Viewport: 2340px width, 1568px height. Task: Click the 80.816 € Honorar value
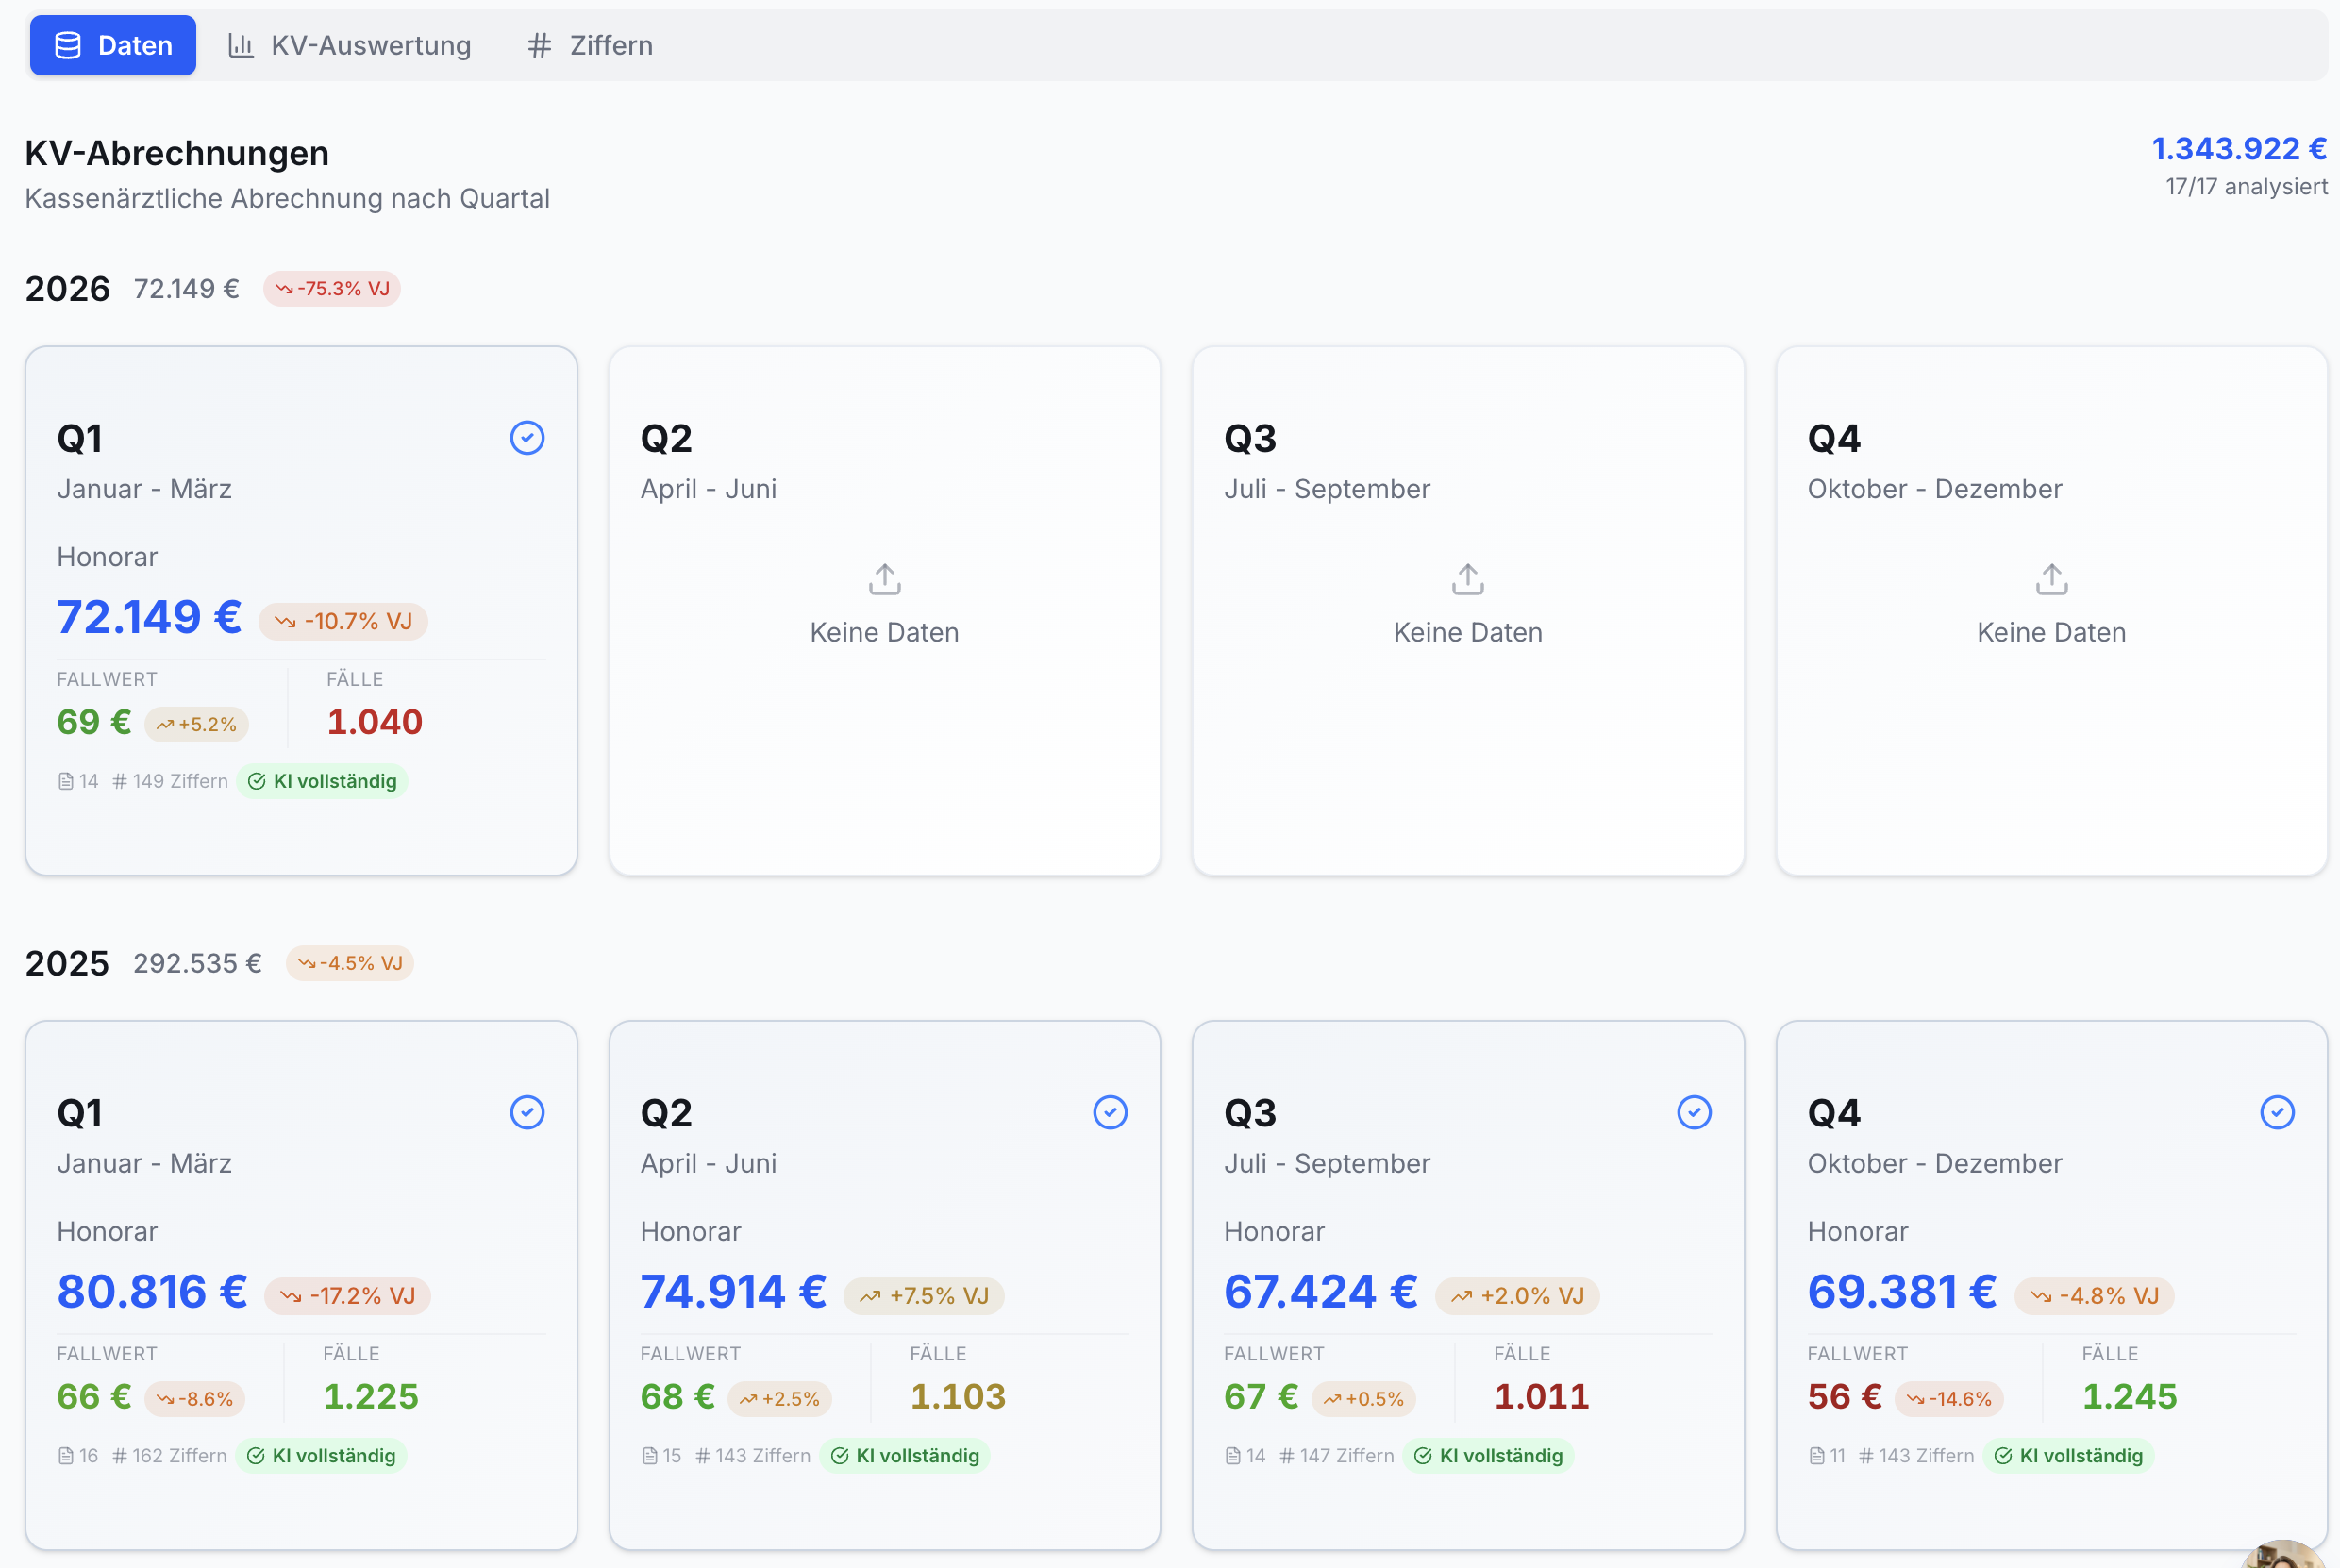[152, 1291]
